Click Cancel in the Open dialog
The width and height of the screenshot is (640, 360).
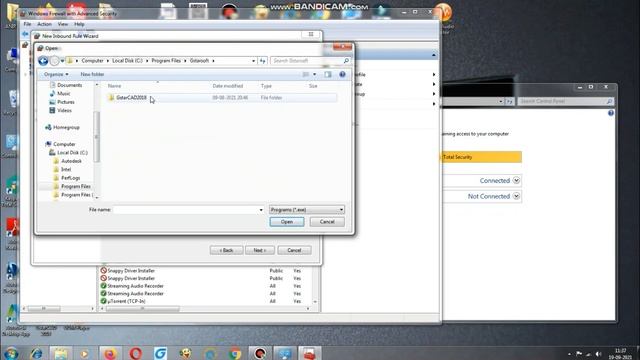click(327, 222)
